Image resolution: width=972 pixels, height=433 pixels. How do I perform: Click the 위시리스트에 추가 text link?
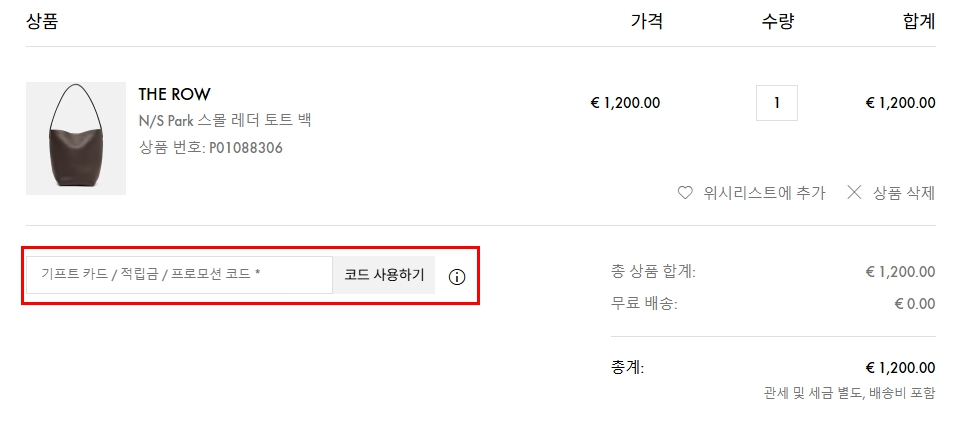(x=764, y=193)
